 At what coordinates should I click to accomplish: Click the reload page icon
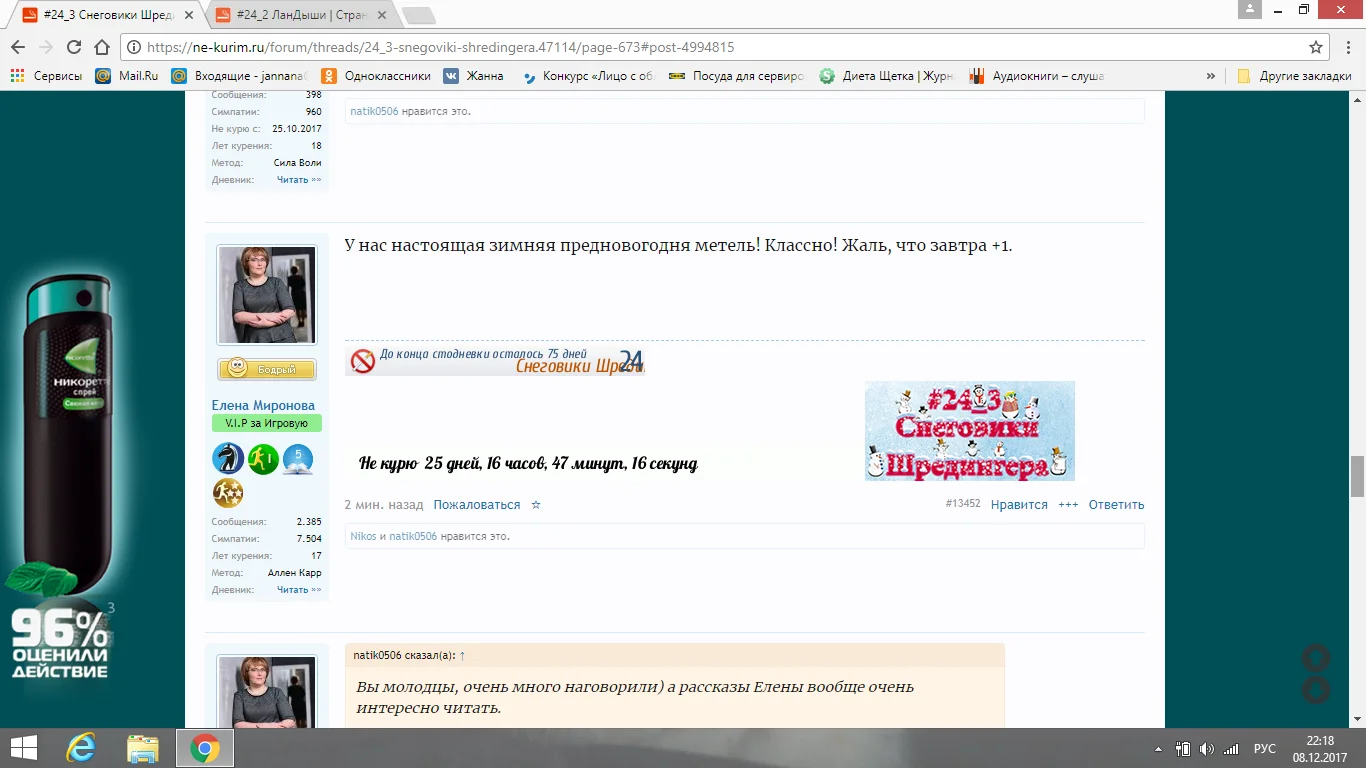tap(73, 47)
